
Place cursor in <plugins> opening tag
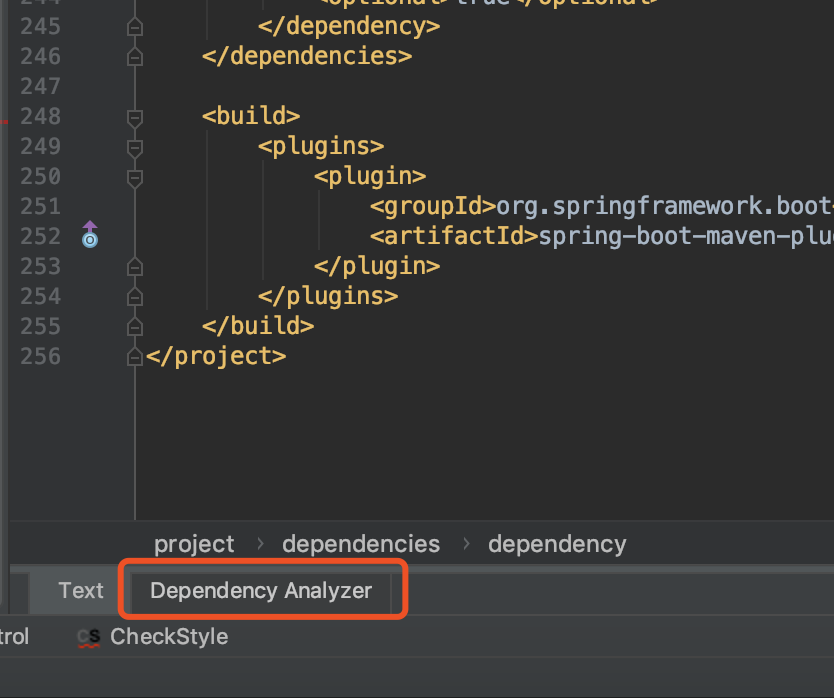tap(321, 146)
